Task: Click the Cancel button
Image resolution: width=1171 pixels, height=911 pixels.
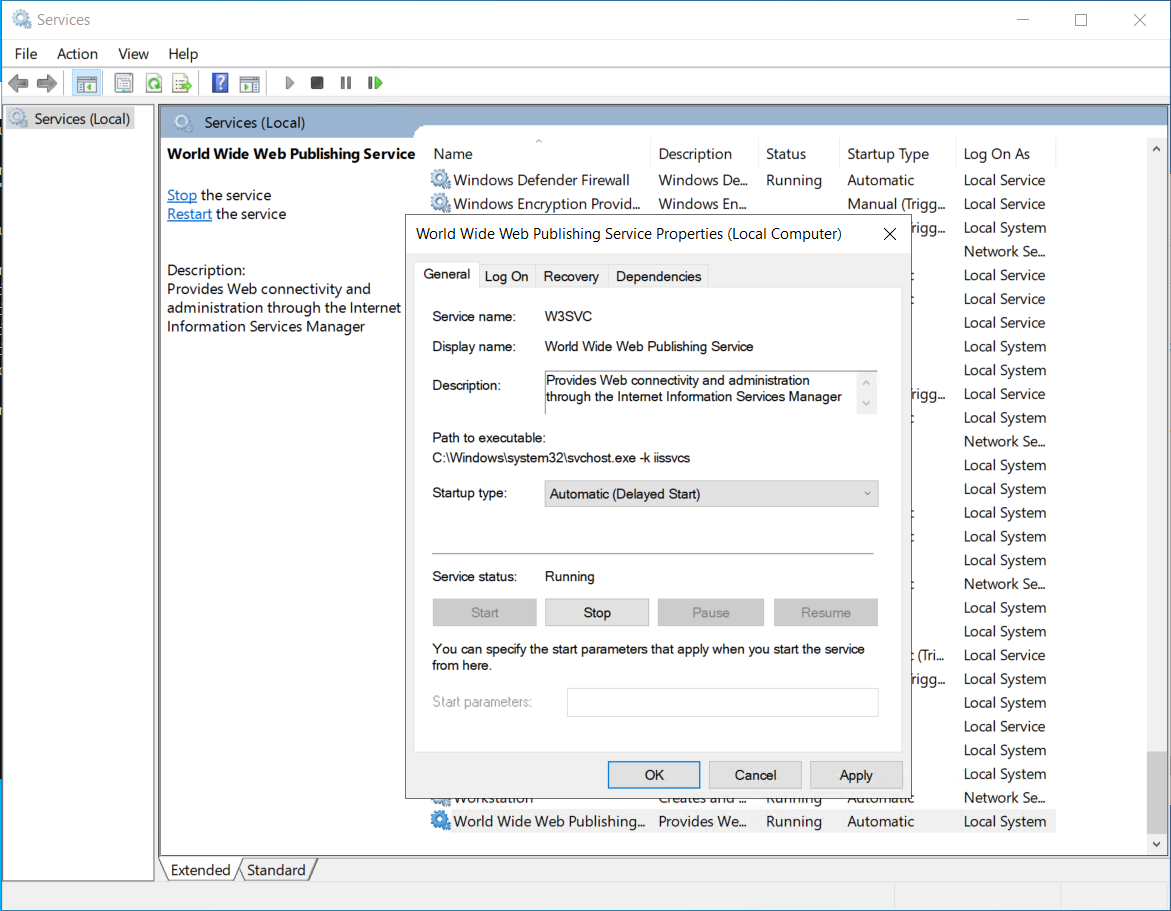Action: click(x=755, y=775)
